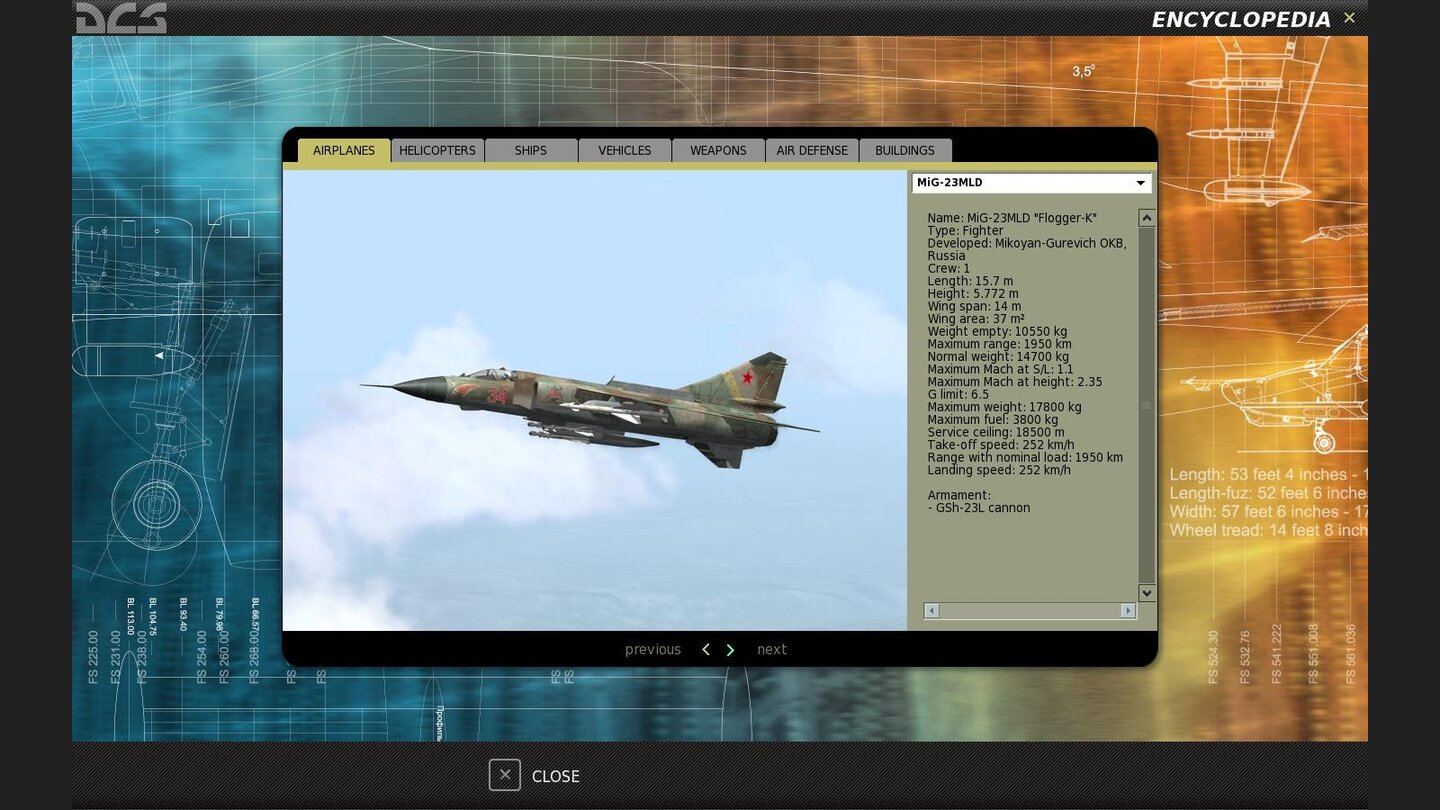Click 'Take-off speed: 252 km/h' text
The height and width of the screenshot is (810, 1440).
(x=1001, y=445)
